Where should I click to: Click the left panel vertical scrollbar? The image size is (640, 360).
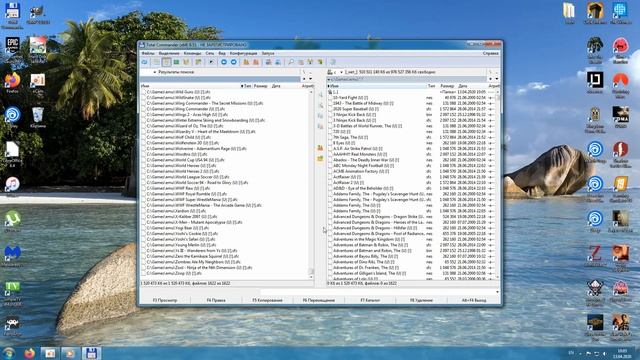tap(311, 184)
